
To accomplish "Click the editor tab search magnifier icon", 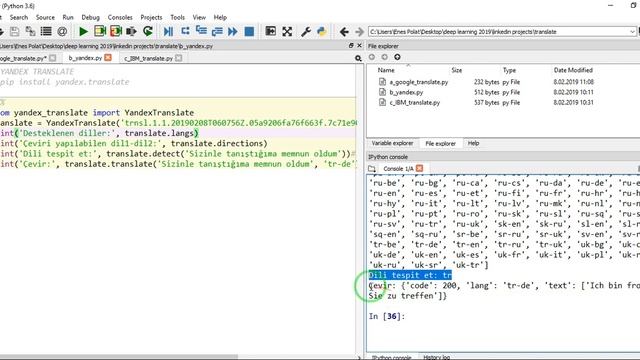I will coord(358,58).
